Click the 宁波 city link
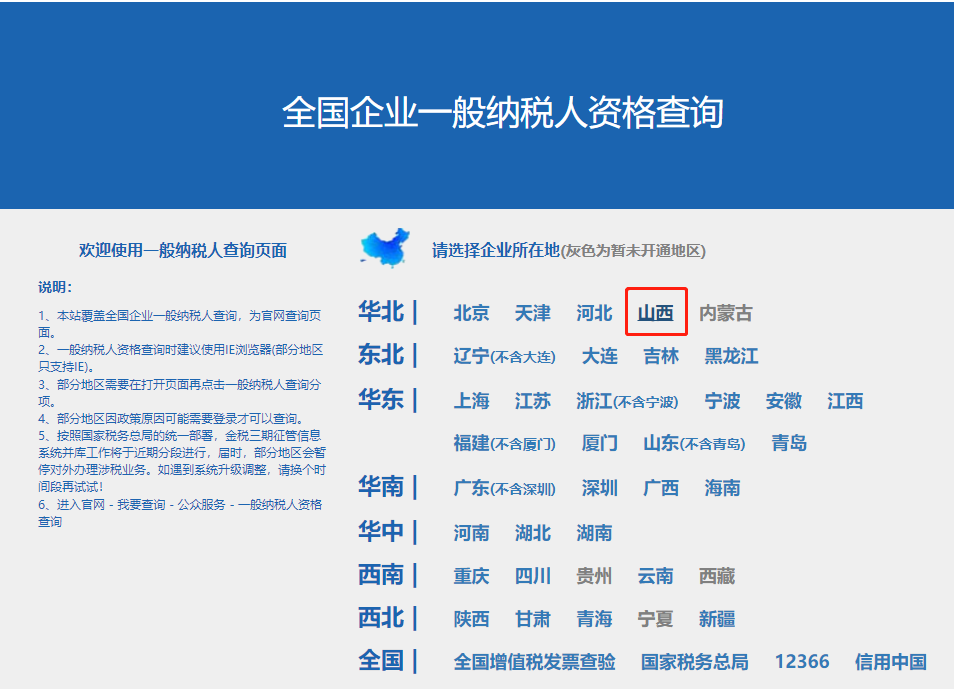The height and width of the screenshot is (689, 954). click(723, 400)
